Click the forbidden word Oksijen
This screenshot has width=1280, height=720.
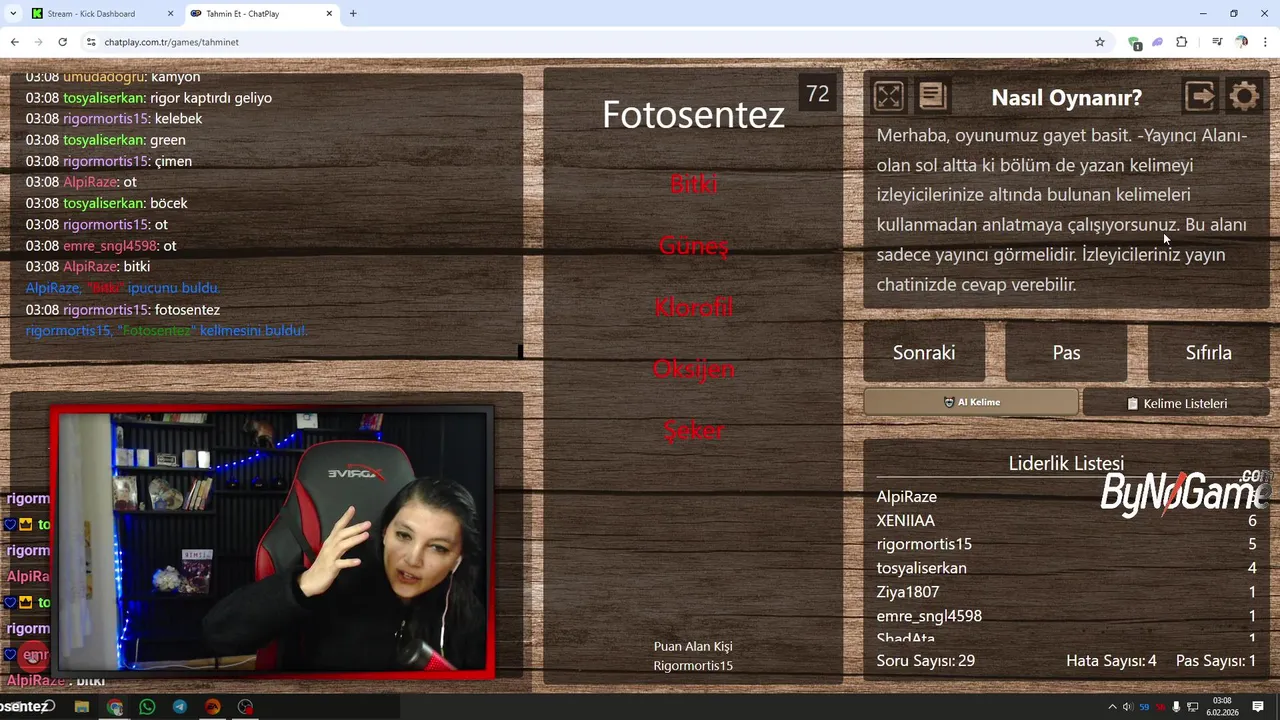(x=693, y=369)
